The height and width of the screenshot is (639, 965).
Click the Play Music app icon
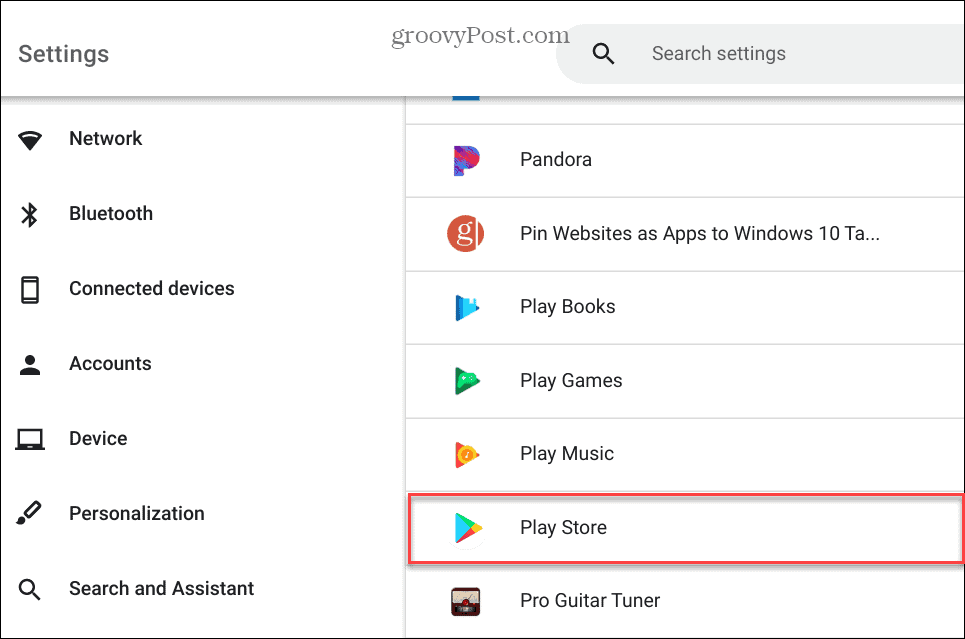(x=466, y=454)
